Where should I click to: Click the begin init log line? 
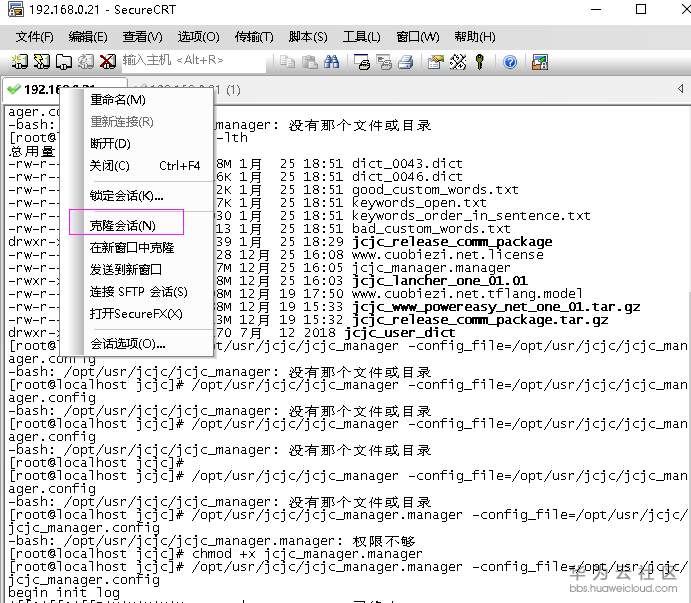(64, 593)
